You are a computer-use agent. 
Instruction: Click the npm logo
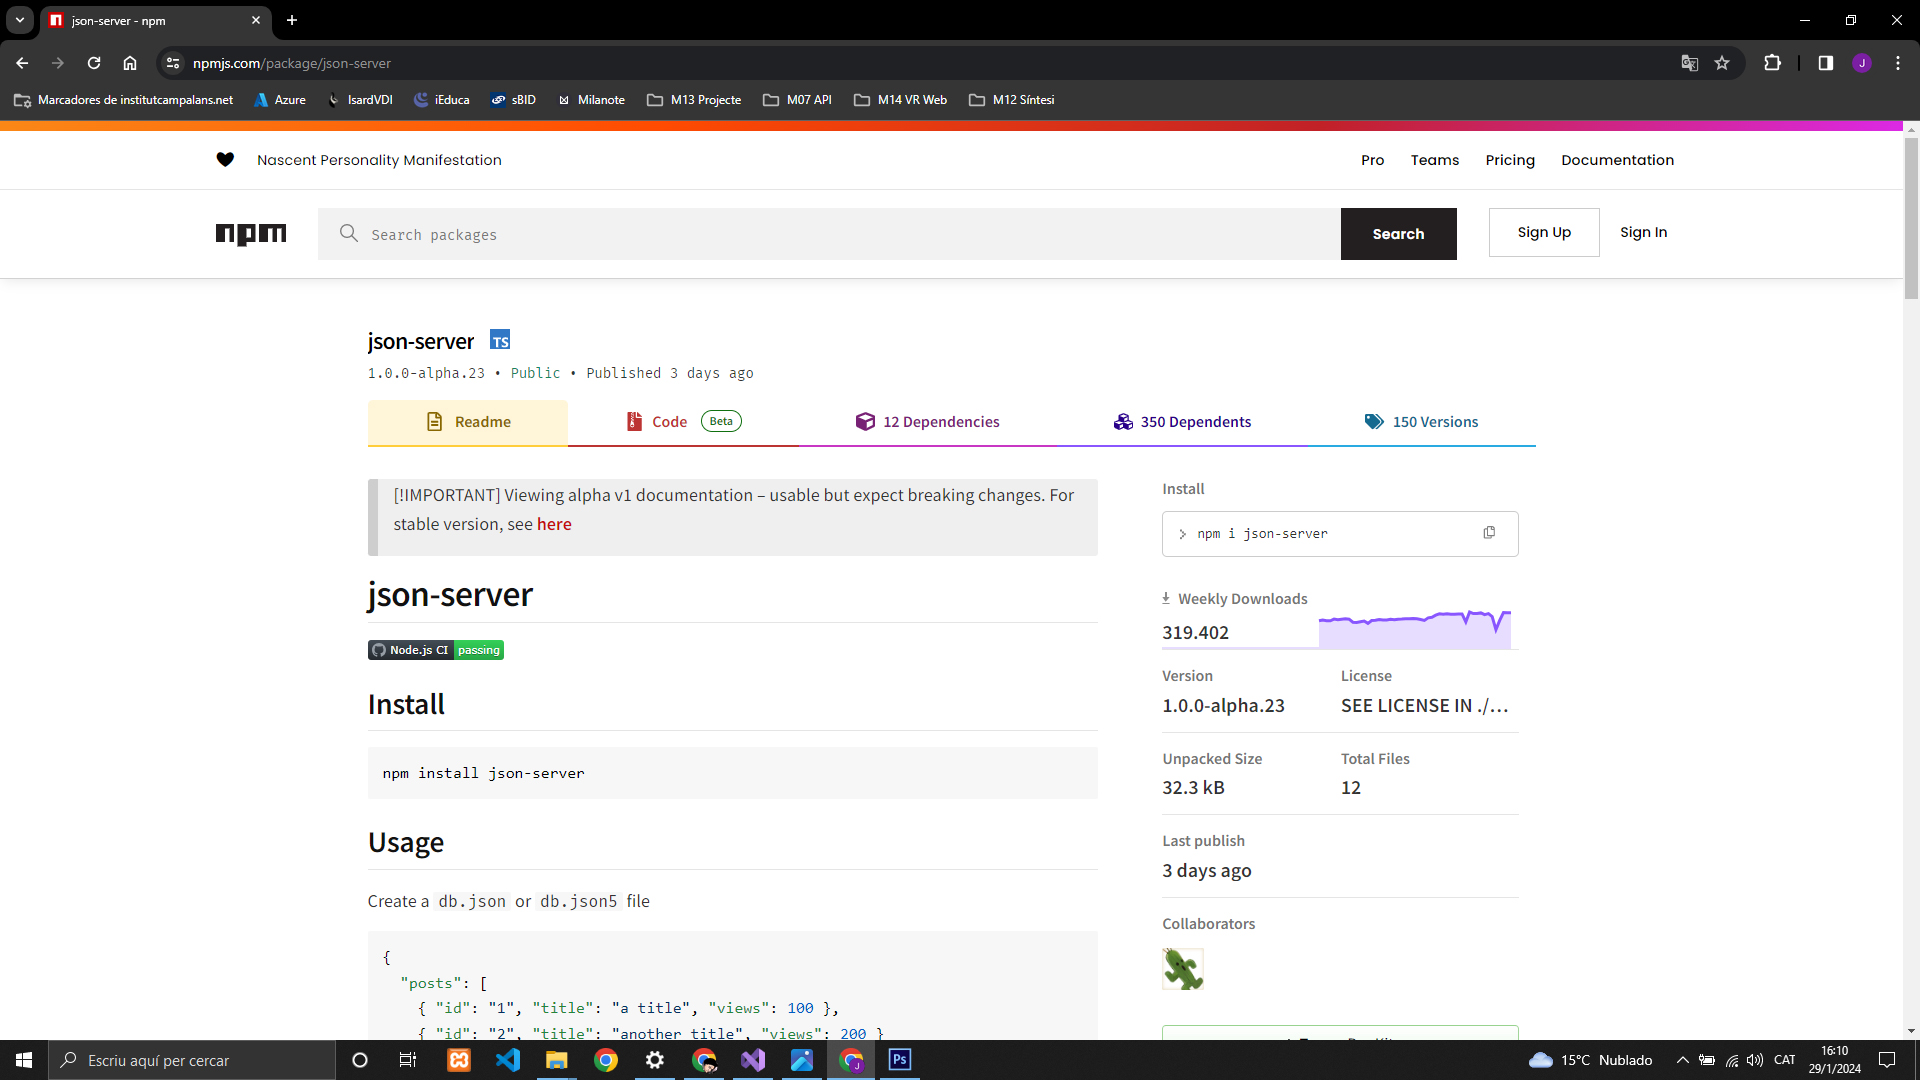pyautogui.click(x=251, y=233)
